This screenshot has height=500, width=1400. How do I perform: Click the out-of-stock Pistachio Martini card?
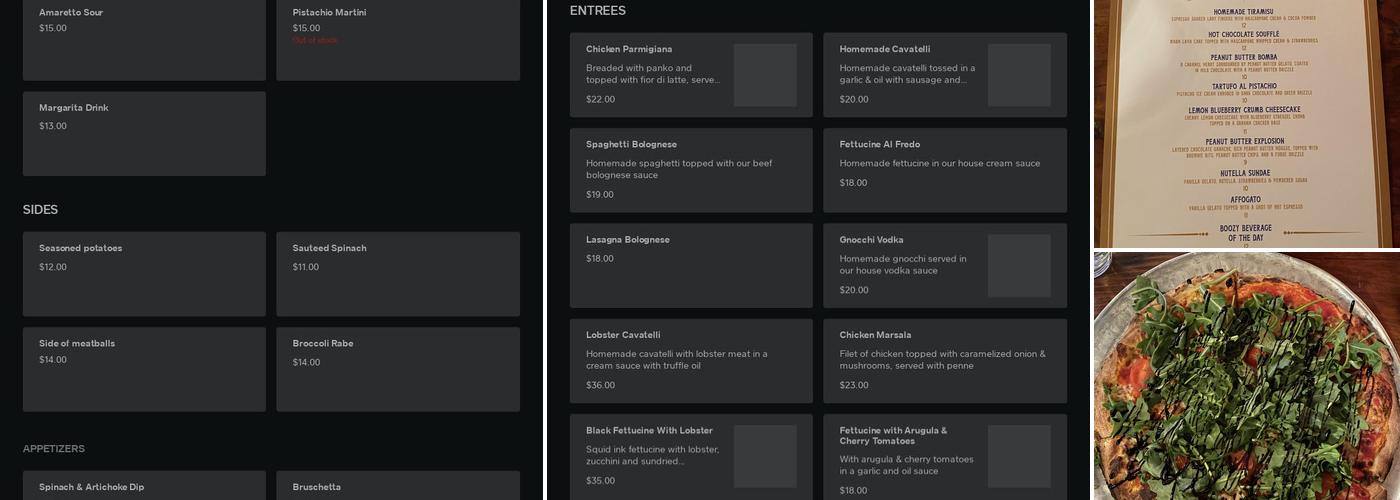(x=397, y=40)
